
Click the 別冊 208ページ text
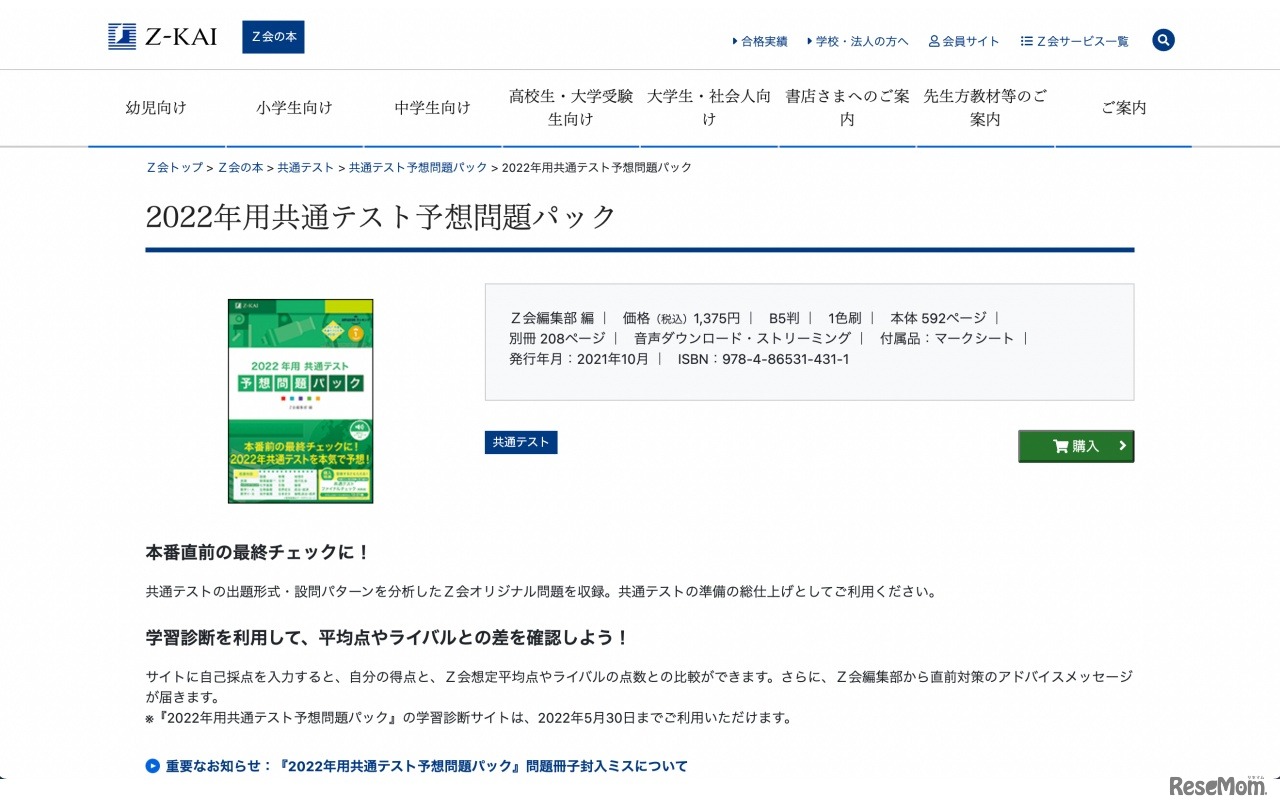(x=557, y=338)
